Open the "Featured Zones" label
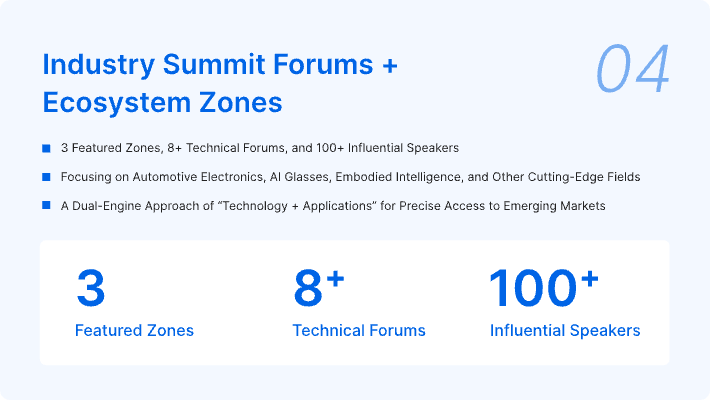 (x=134, y=330)
